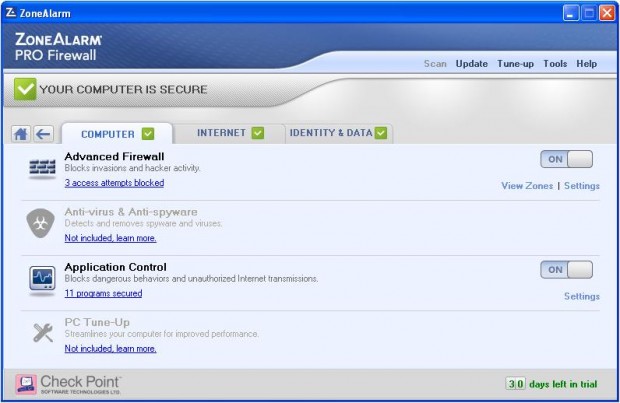This screenshot has height=403, width=620.
Task: Click the ZoneAlarm title bar icon
Action: click(11, 13)
